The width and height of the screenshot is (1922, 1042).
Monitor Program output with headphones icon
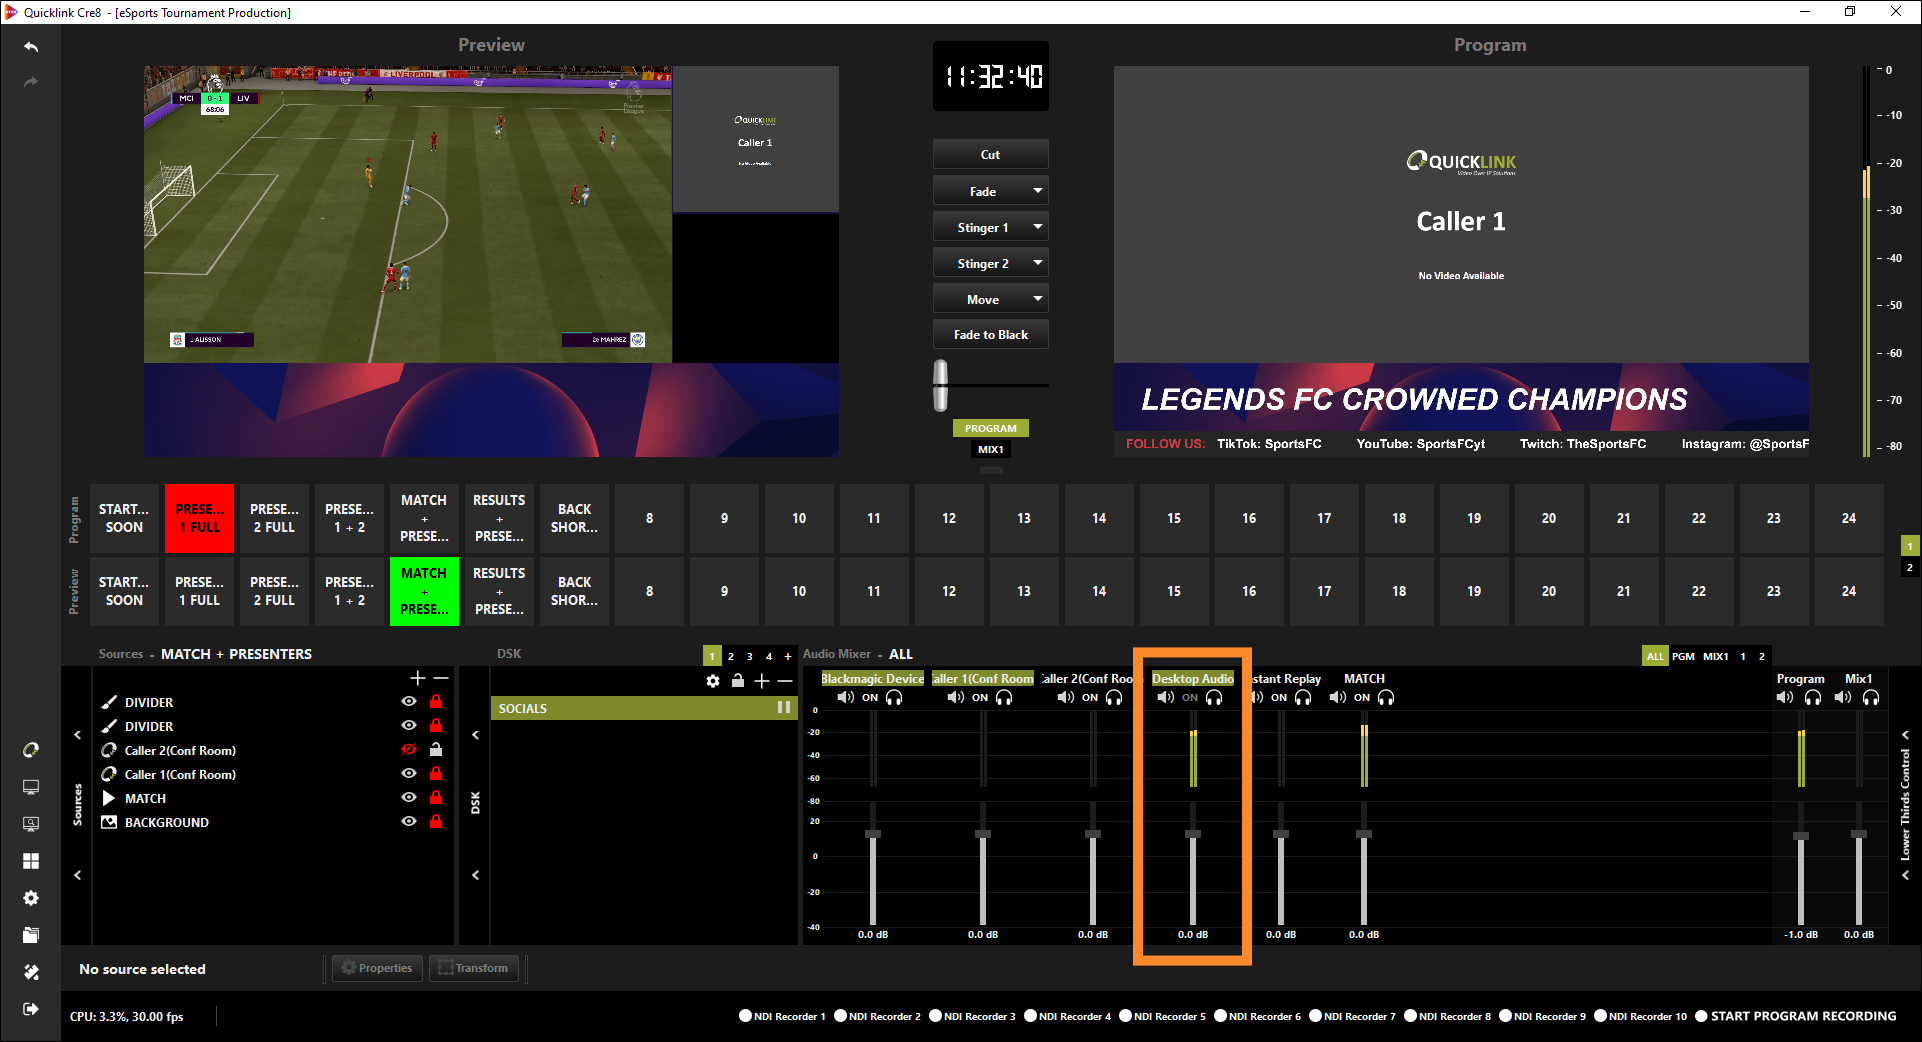(x=1813, y=698)
